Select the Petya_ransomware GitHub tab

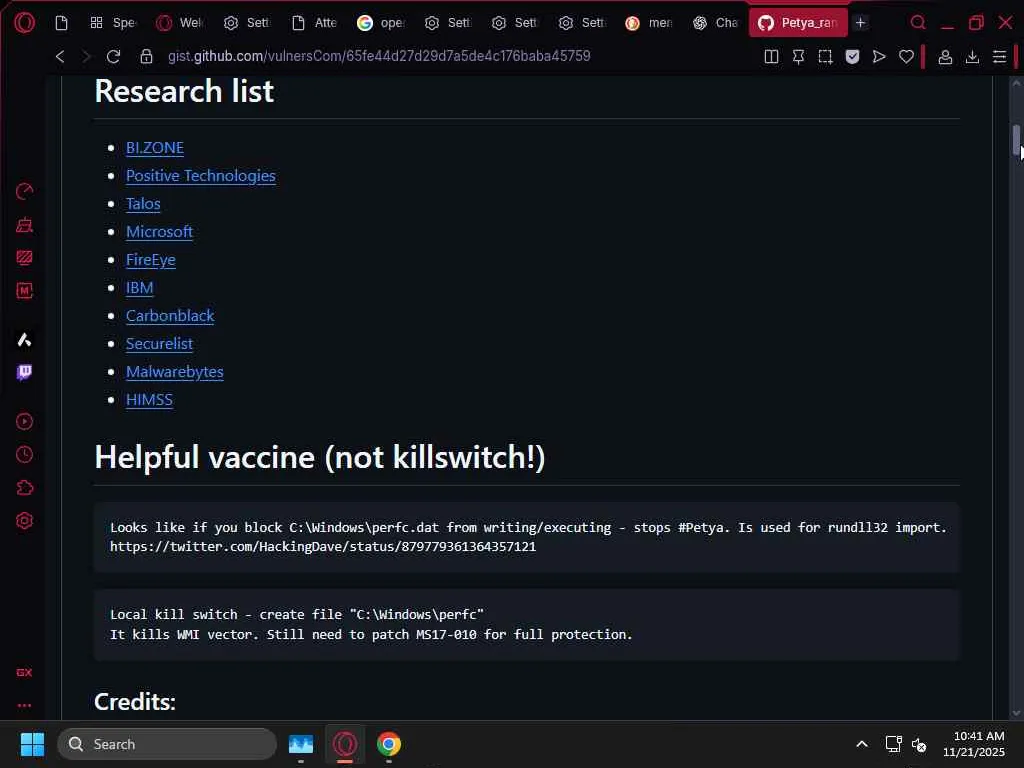(798, 23)
